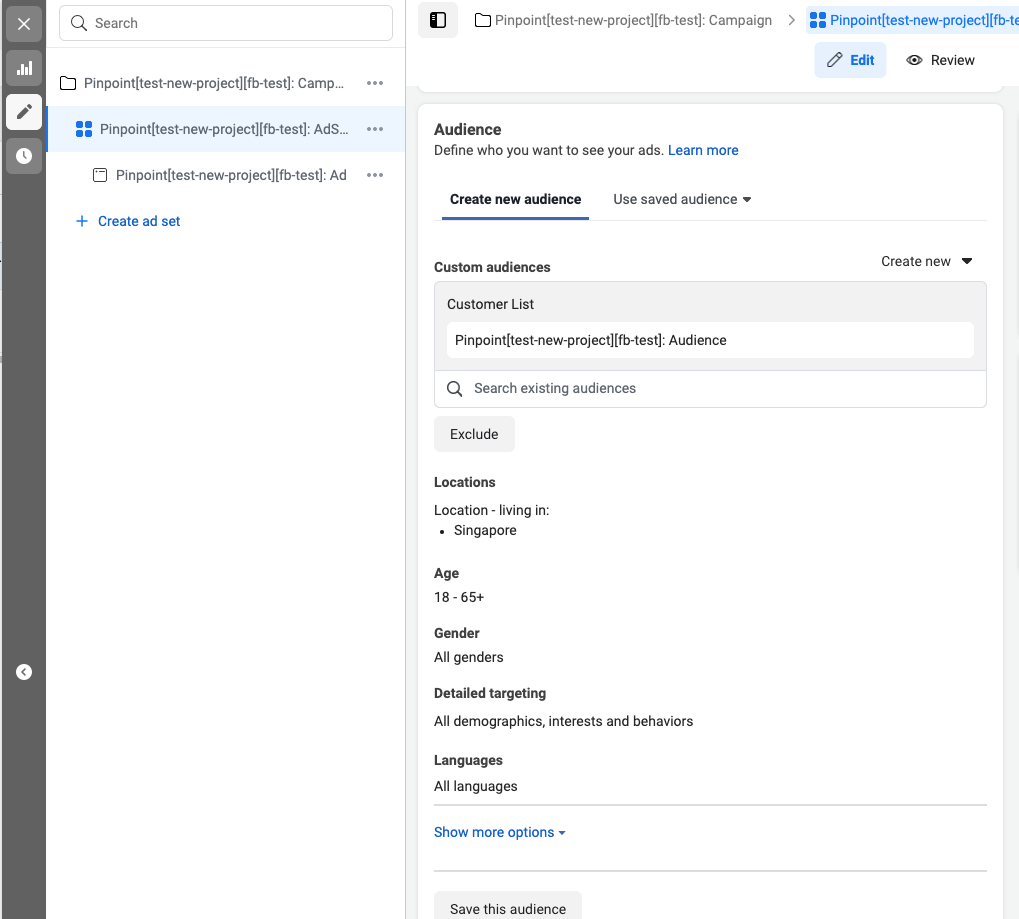Open more options for the ad set row
This screenshot has height=919, width=1019.
click(375, 129)
